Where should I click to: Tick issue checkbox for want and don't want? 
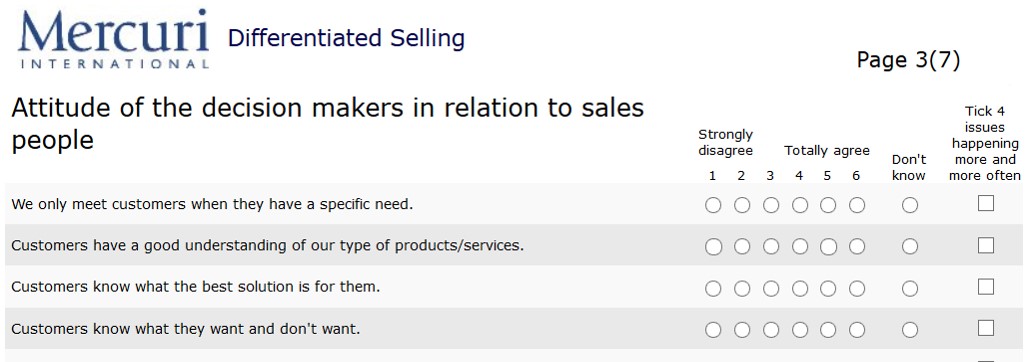point(985,328)
